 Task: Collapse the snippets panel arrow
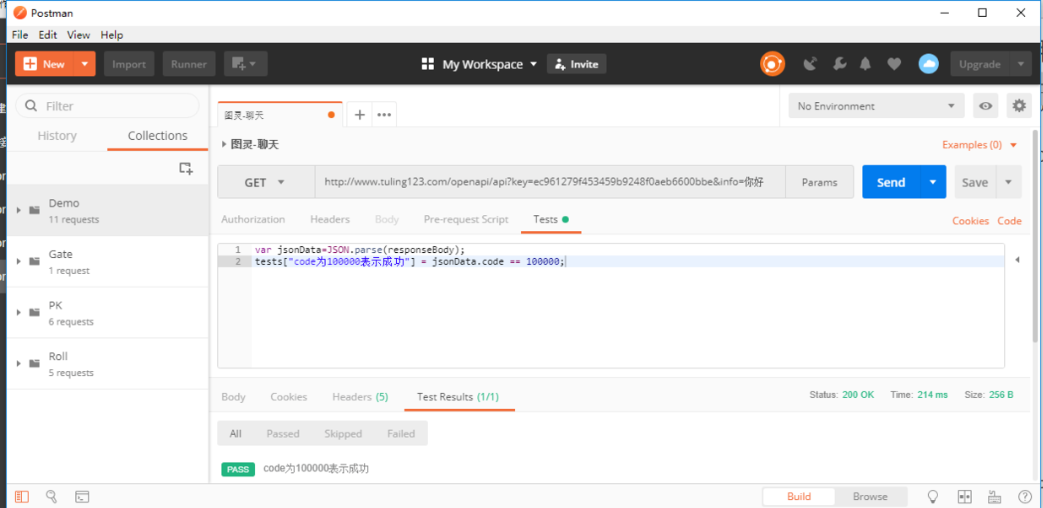(x=1017, y=260)
